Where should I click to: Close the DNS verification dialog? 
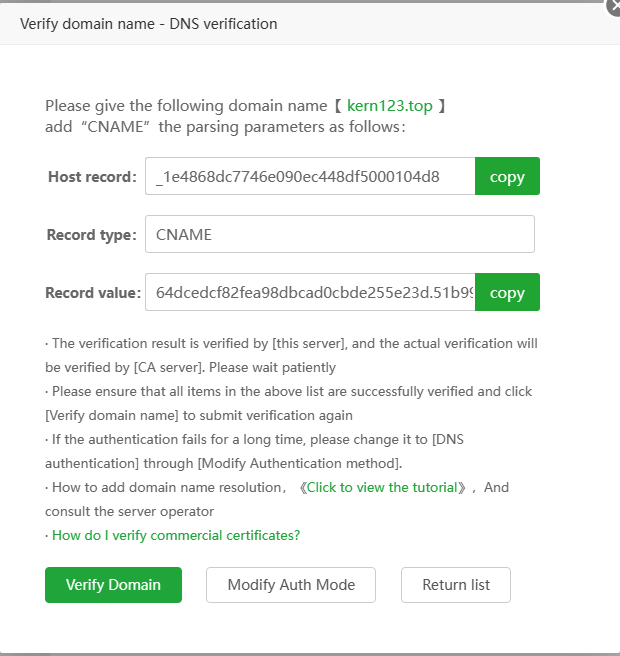tap(613, 6)
